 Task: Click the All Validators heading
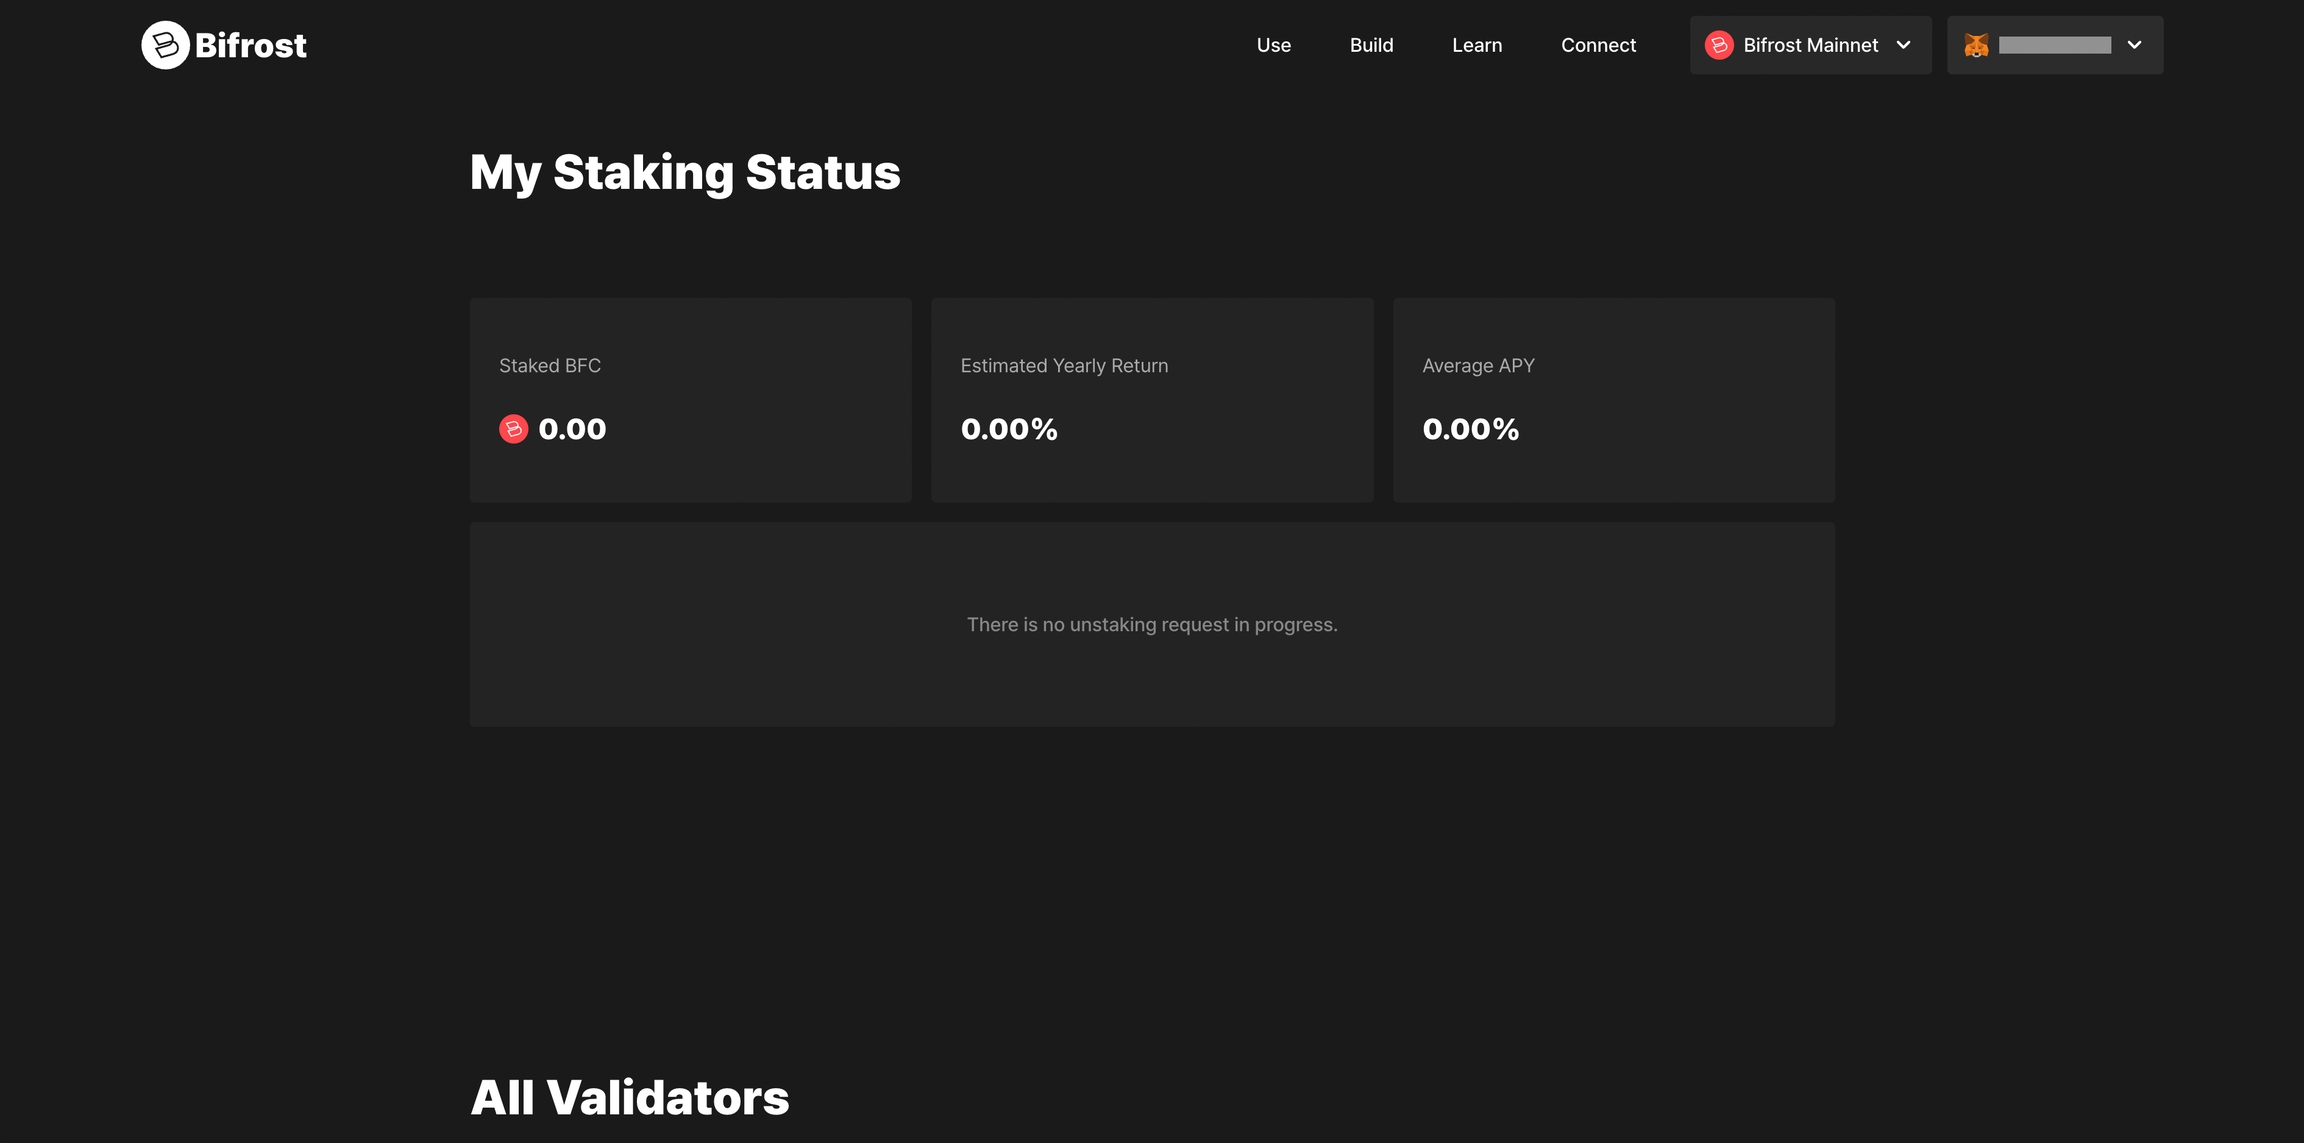630,1098
